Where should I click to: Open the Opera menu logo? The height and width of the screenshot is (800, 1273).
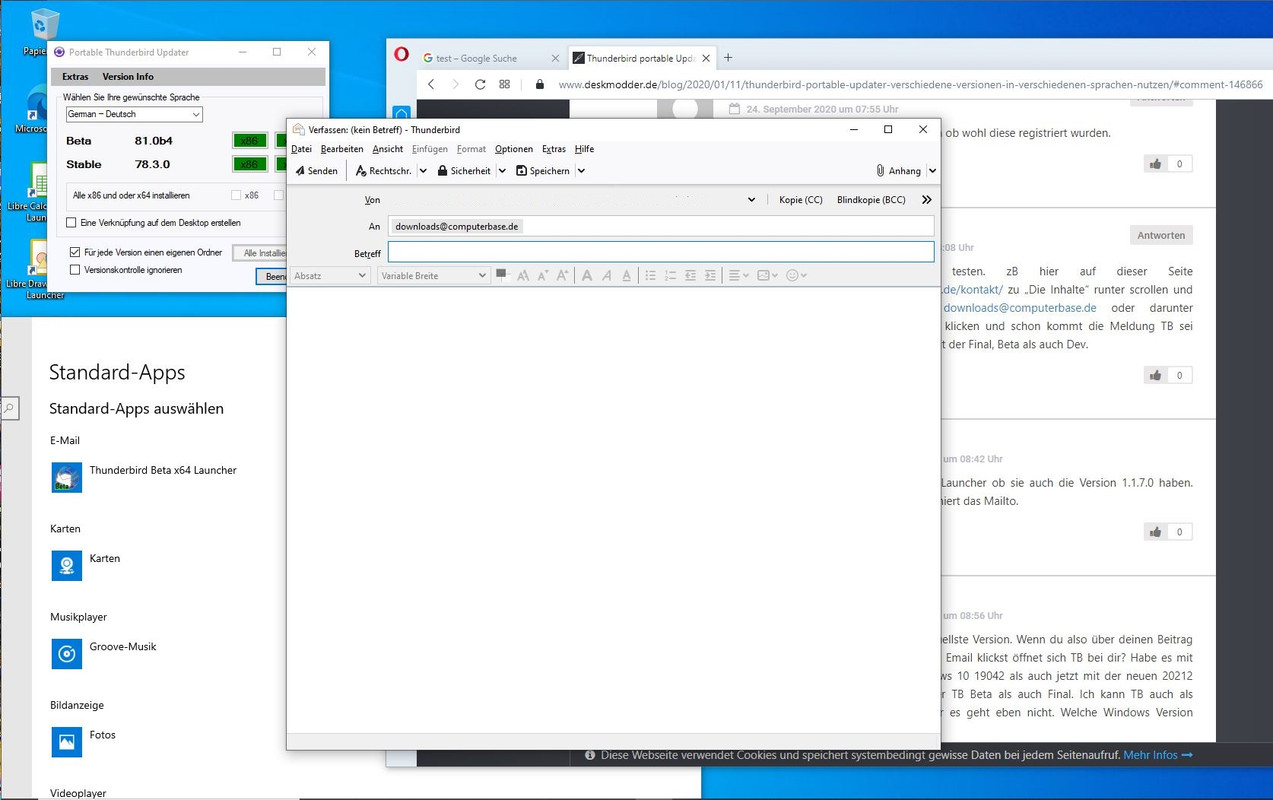click(x=402, y=56)
